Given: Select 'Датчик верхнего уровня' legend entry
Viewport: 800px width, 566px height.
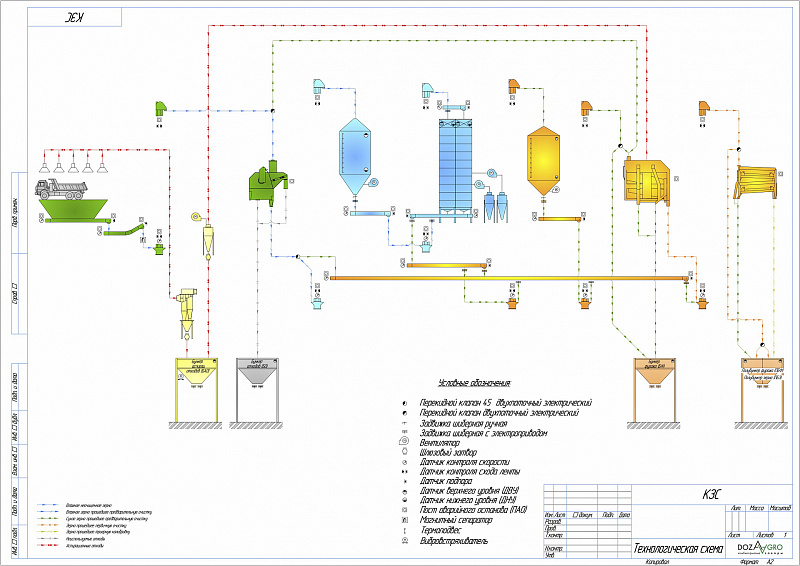Looking at the screenshot, I should [469, 491].
